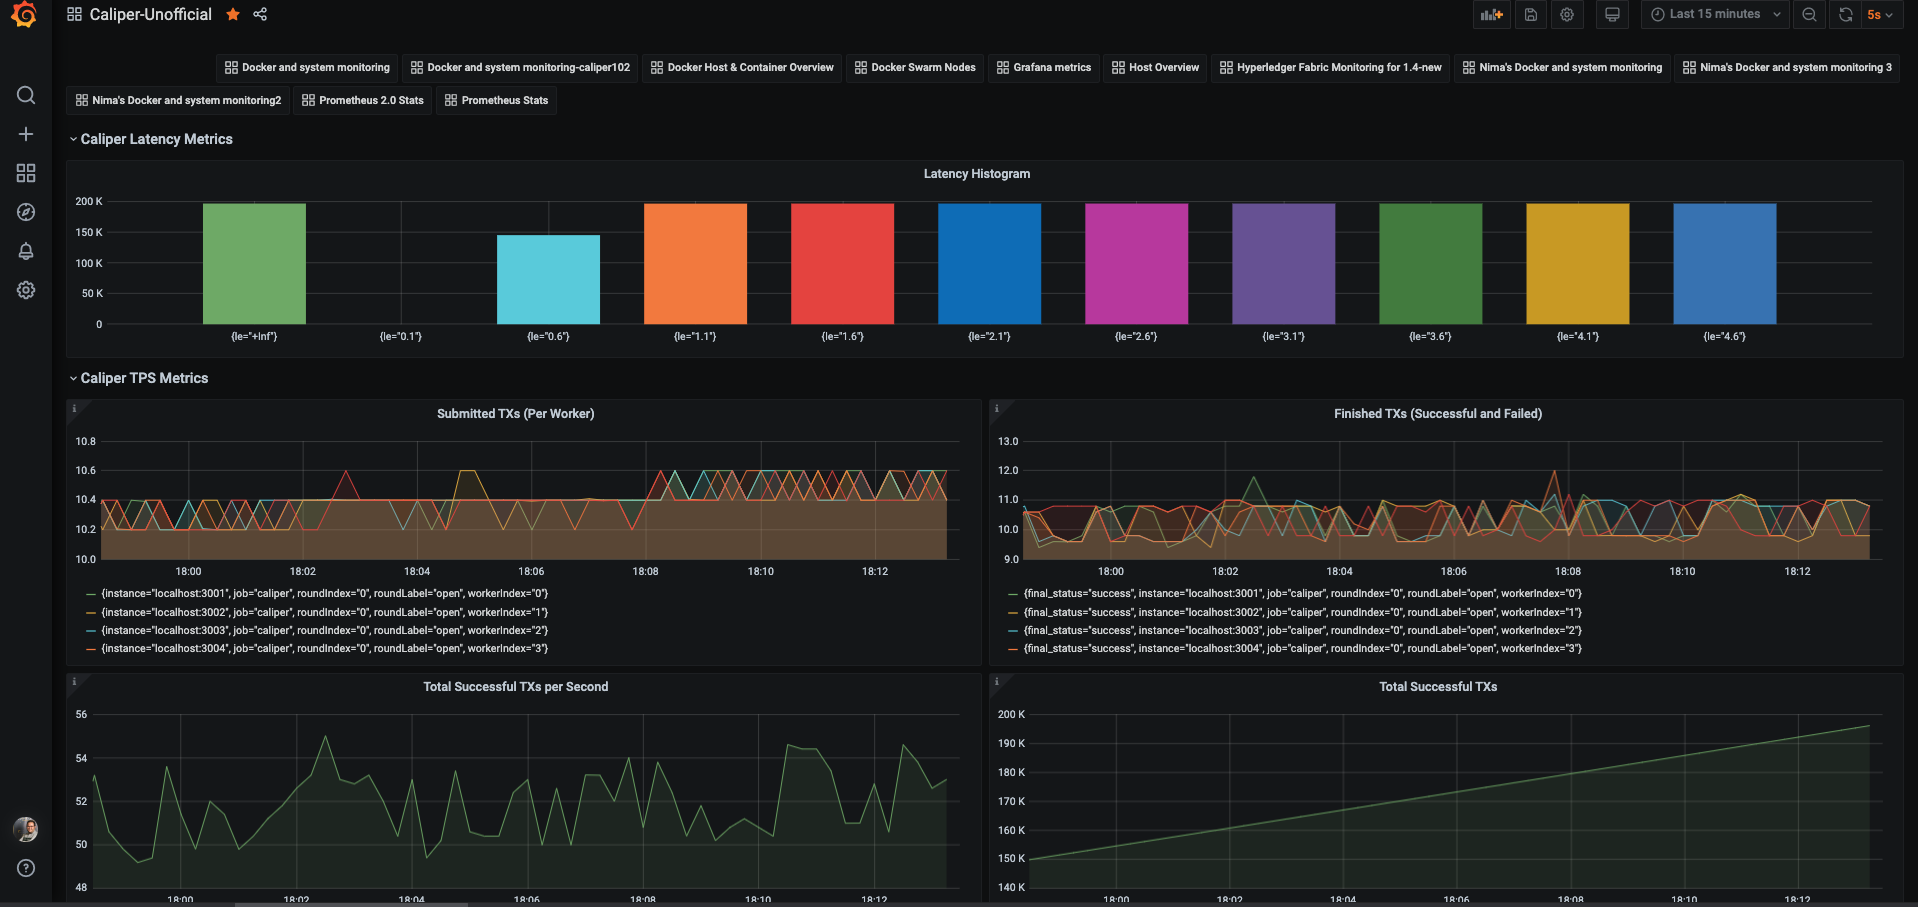Open Total Successful TXs per Second panel menu
Image resolution: width=1918 pixels, height=907 pixels.
(x=515, y=687)
